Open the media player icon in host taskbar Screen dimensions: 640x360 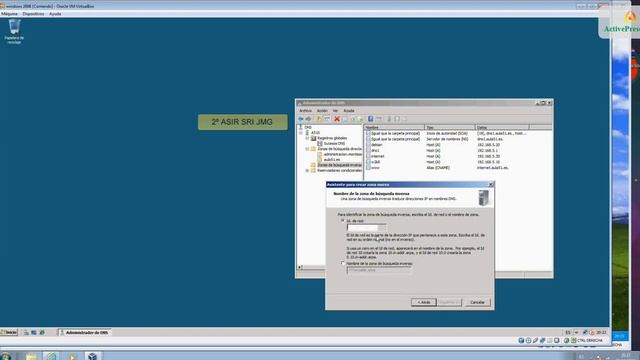[72, 356]
